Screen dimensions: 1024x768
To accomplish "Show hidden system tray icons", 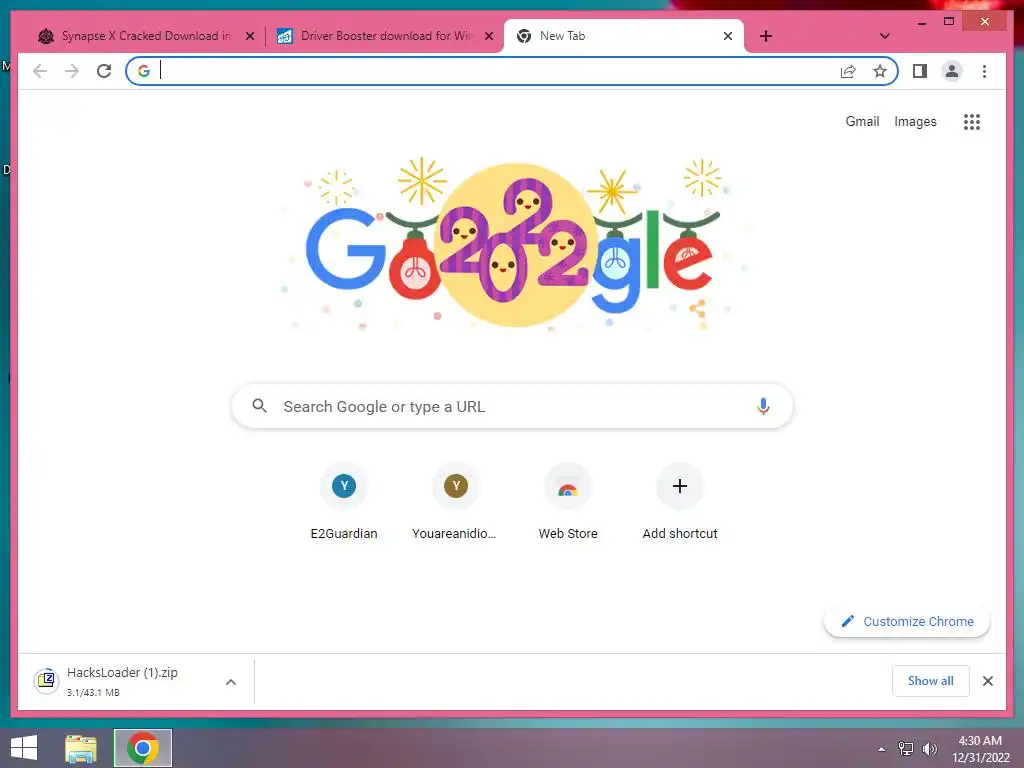I will (x=881, y=749).
